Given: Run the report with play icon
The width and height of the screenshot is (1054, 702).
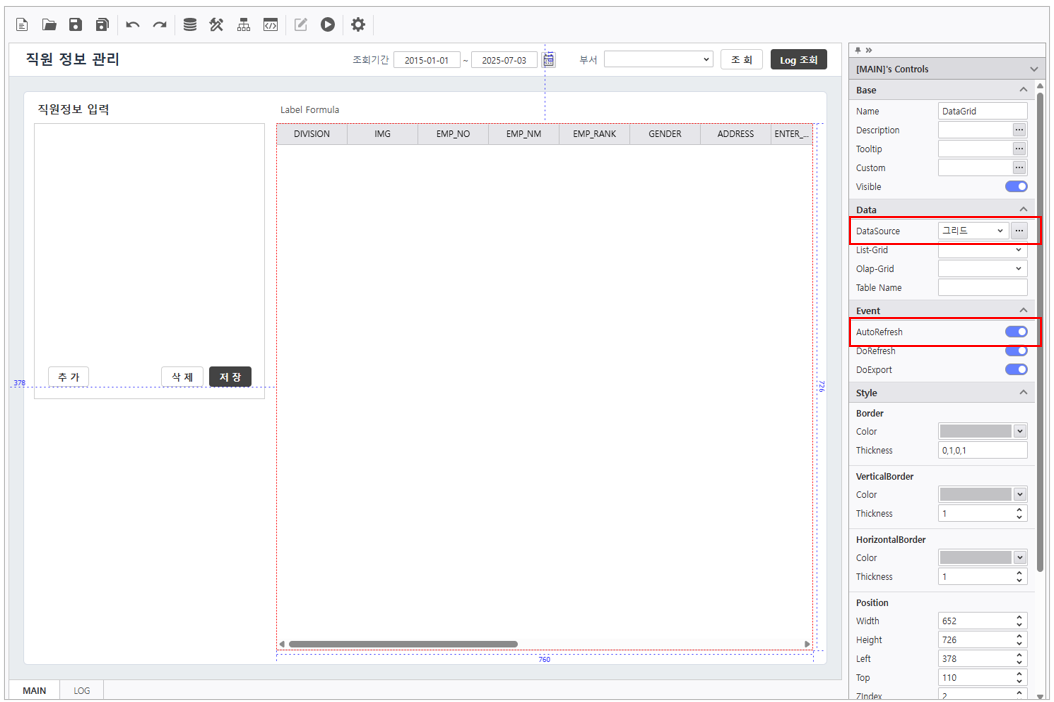Looking at the screenshot, I should coord(327,25).
